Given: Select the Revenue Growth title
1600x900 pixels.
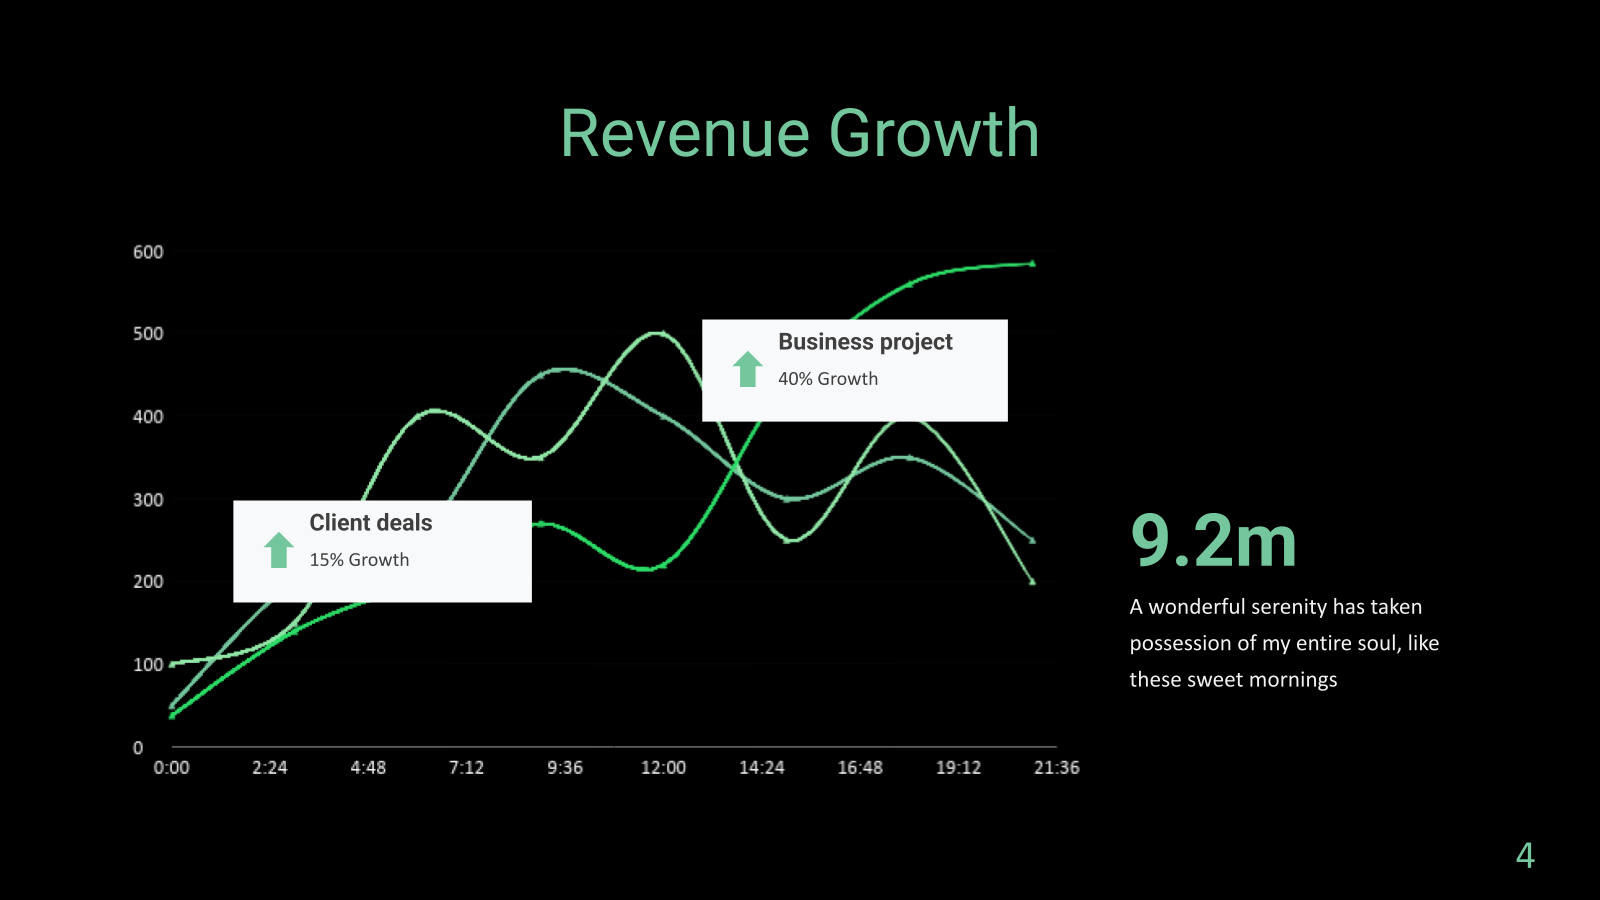Looking at the screenshot, I should [x=799, y=133].
